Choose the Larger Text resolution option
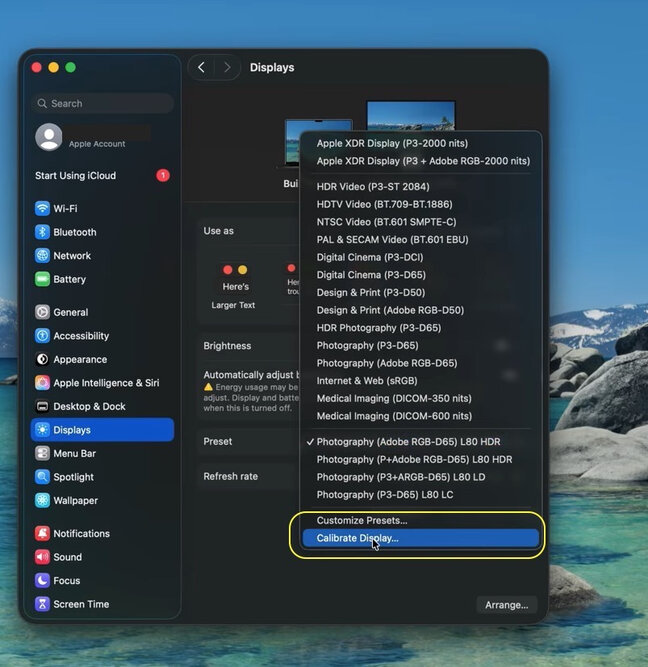The height and width of the screenshot is (667, 648). (234, 286)
